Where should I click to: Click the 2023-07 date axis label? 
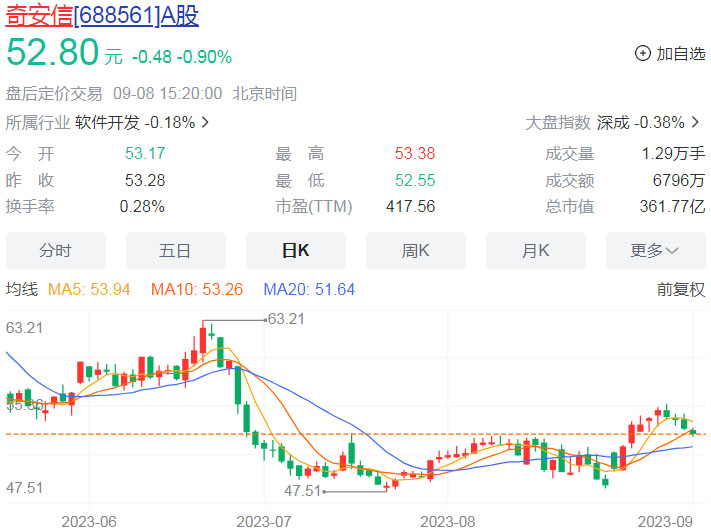264,521
